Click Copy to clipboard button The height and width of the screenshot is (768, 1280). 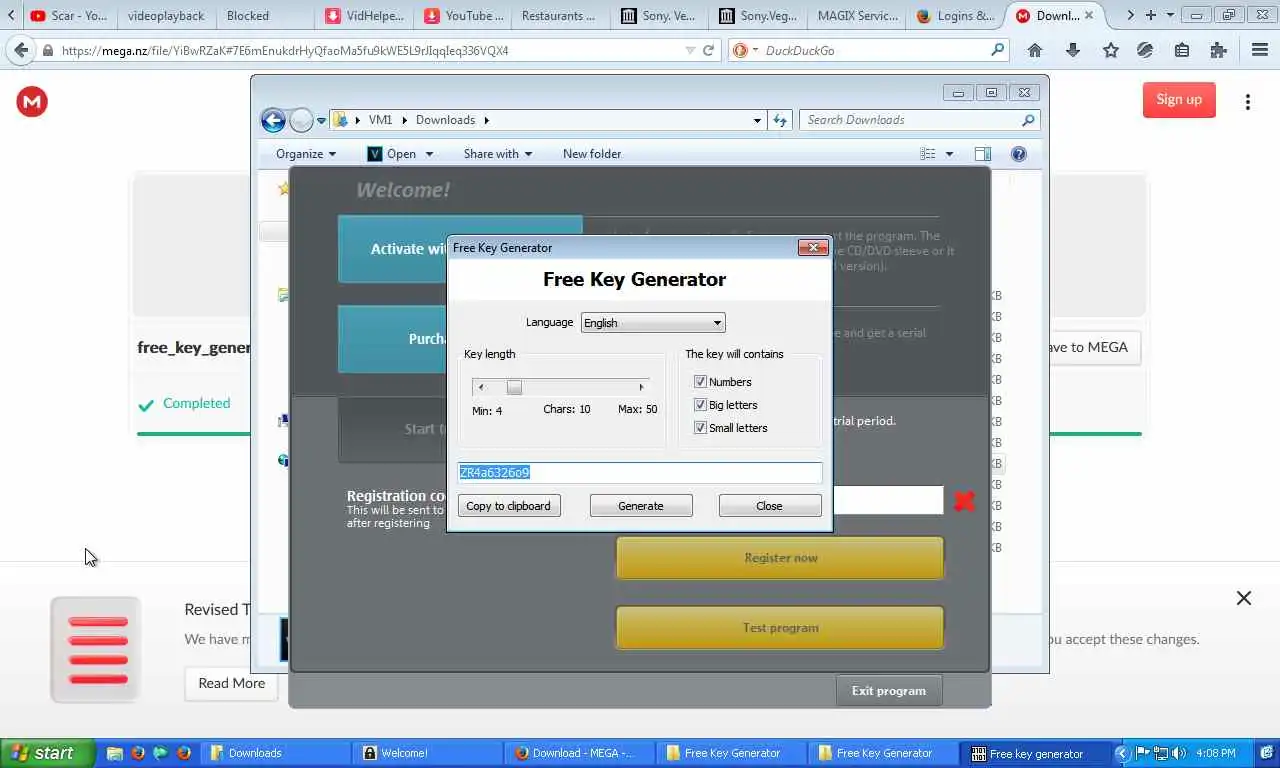click(x=509, y=506)
